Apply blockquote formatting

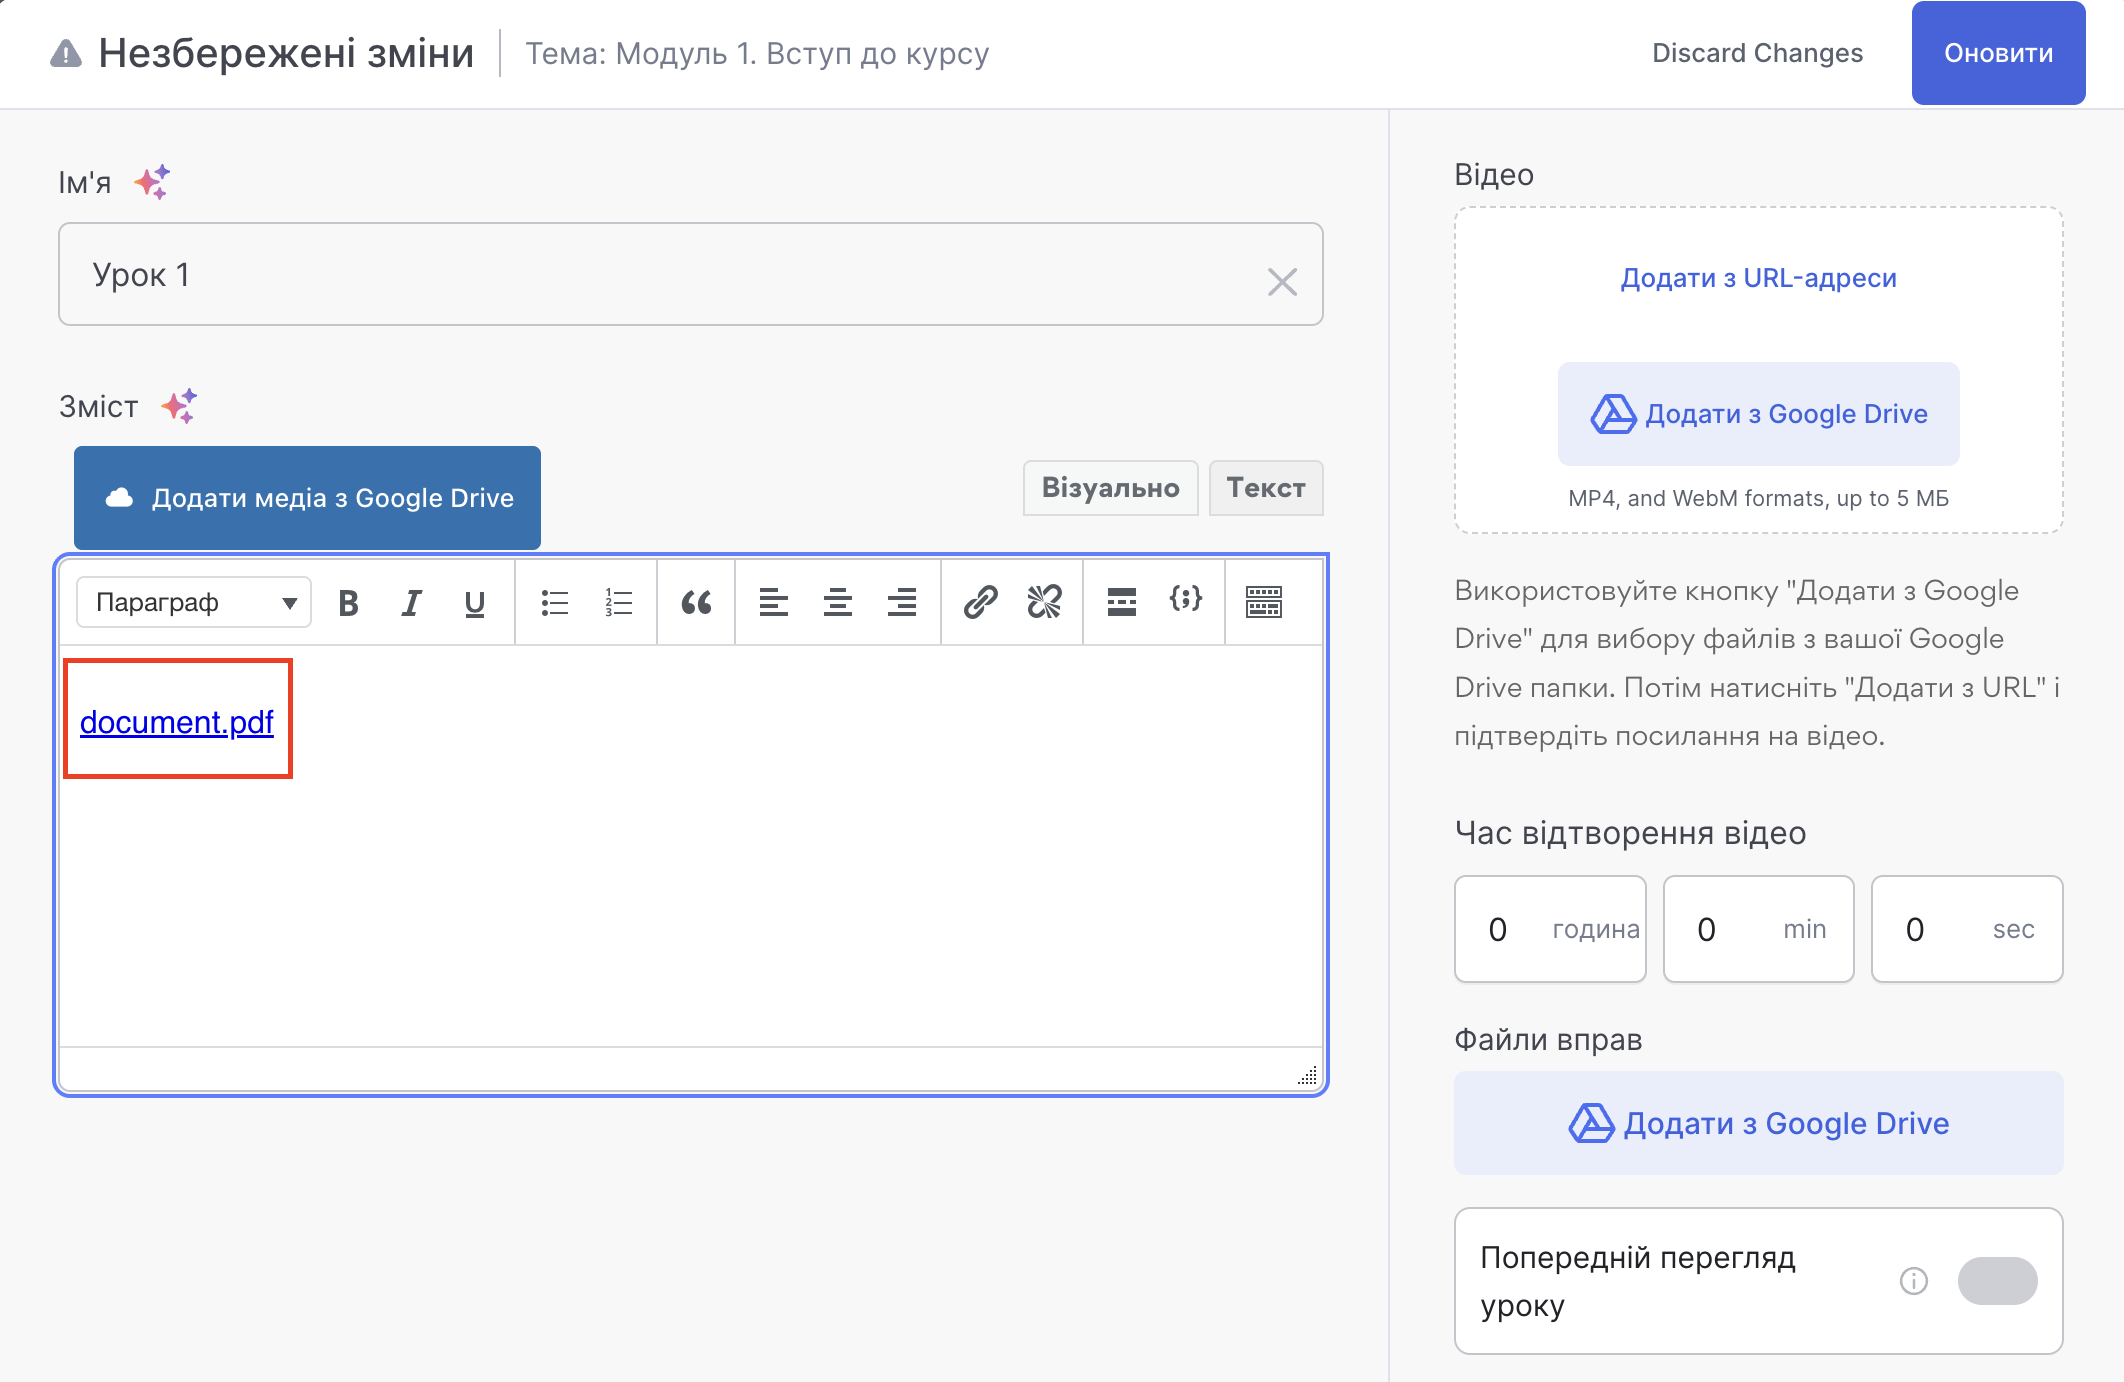click(x=696, y=603)
